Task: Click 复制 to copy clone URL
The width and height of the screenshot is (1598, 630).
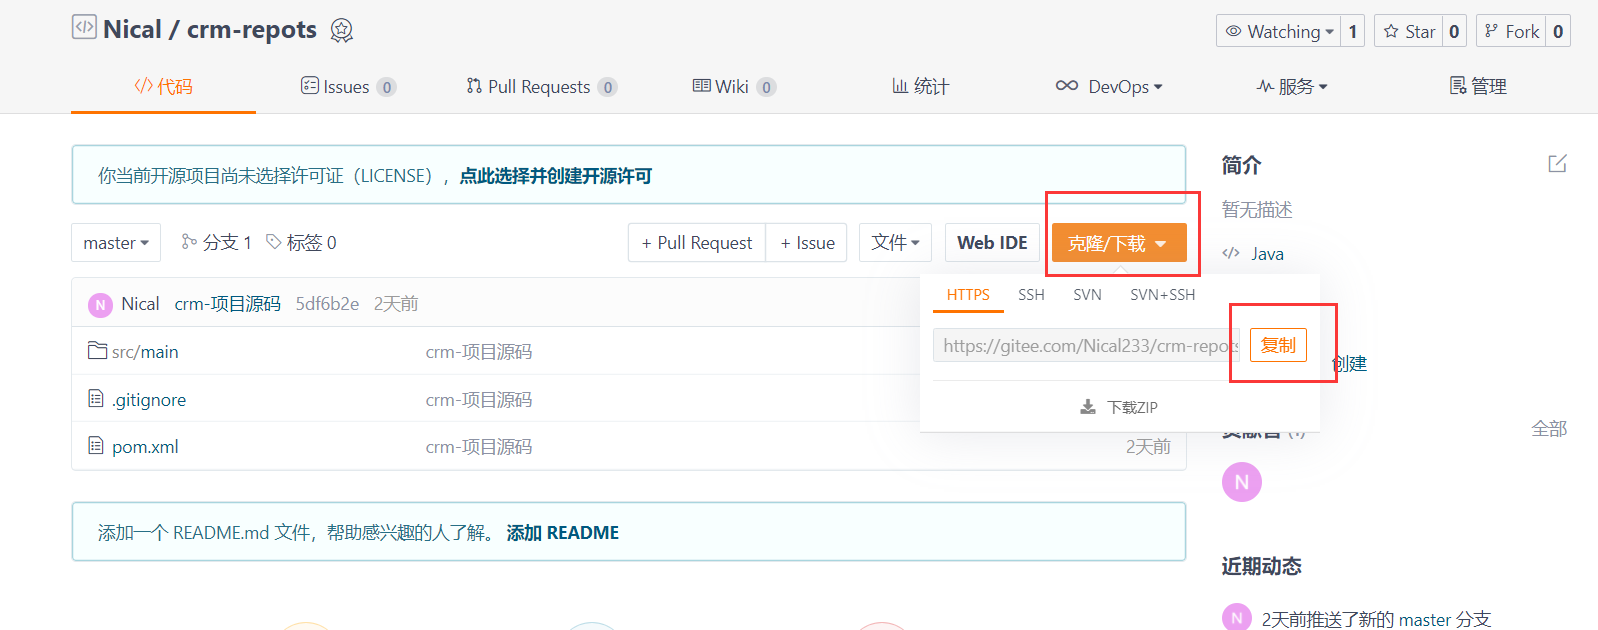Action: coord(1278,345)
